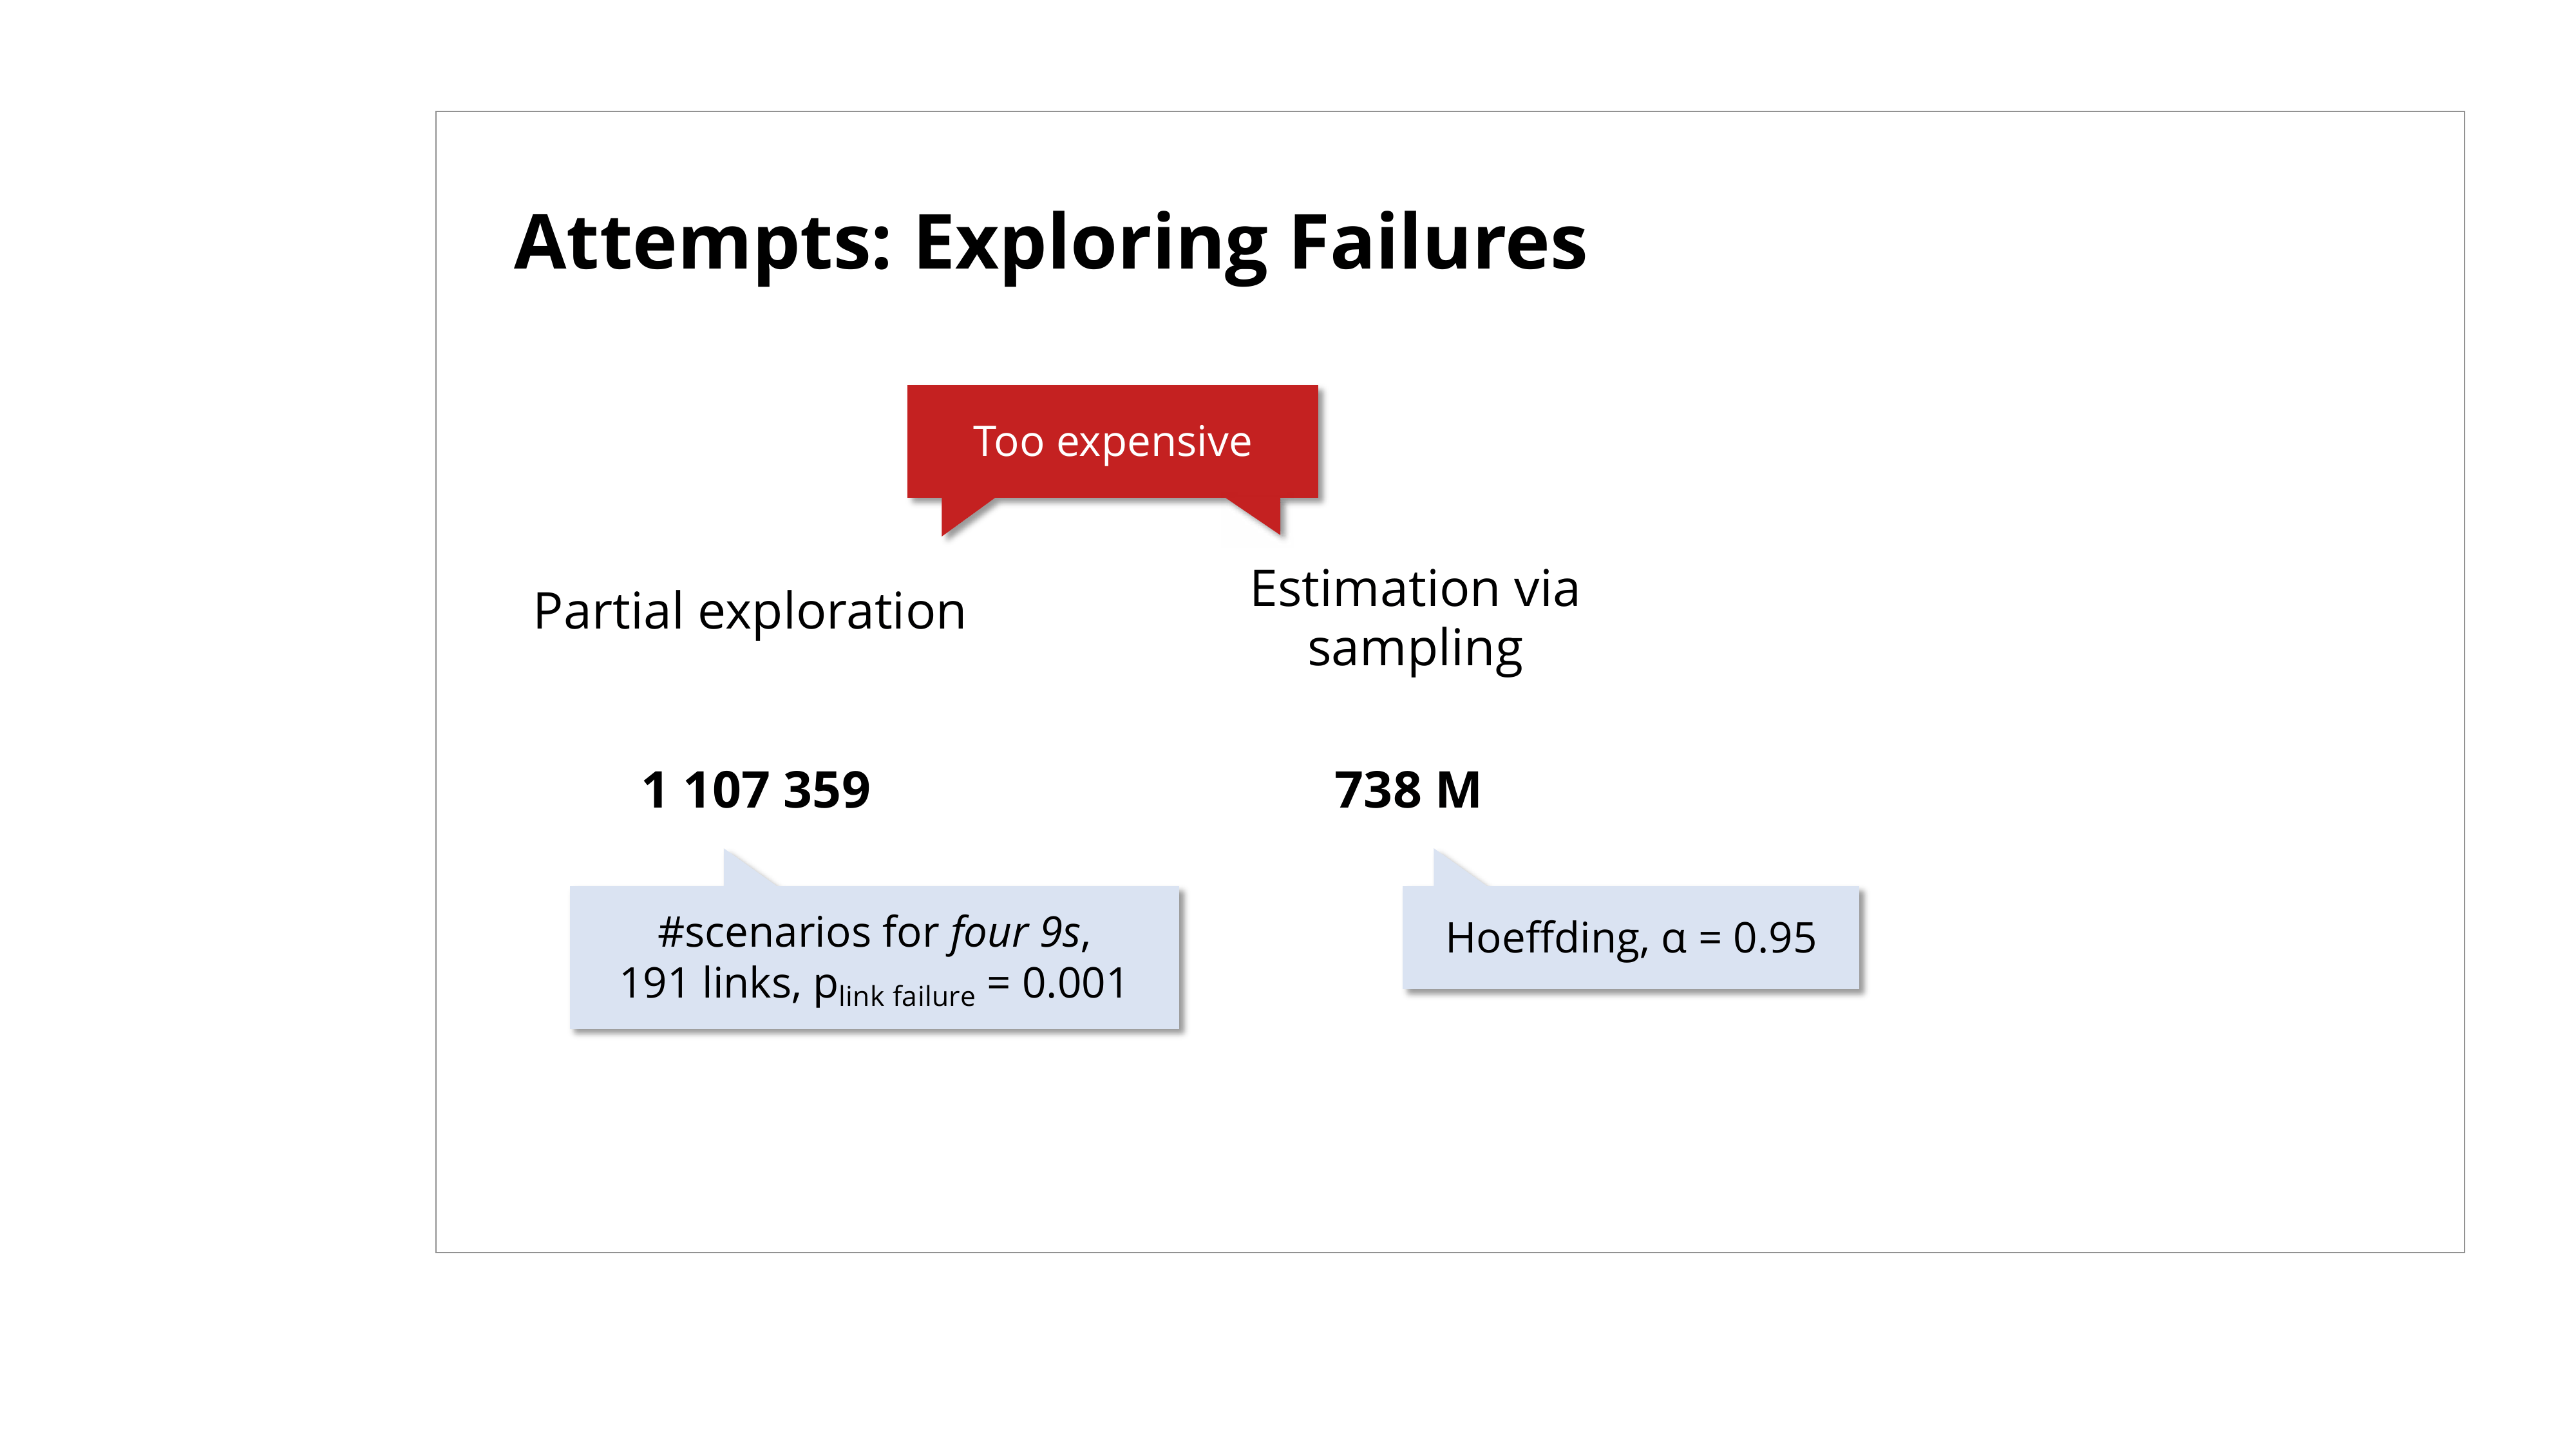Click the "Partial exploration" text
The height and width of the screenshot is (1449, 2576).
coord(749,611)
